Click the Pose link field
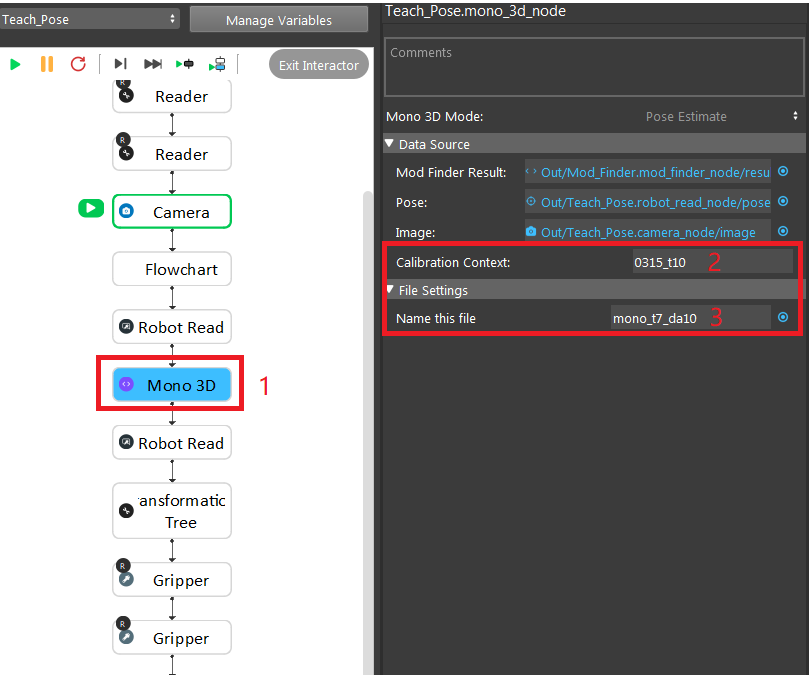The height and width of the screenshot is (675, 811). [648, 202]
